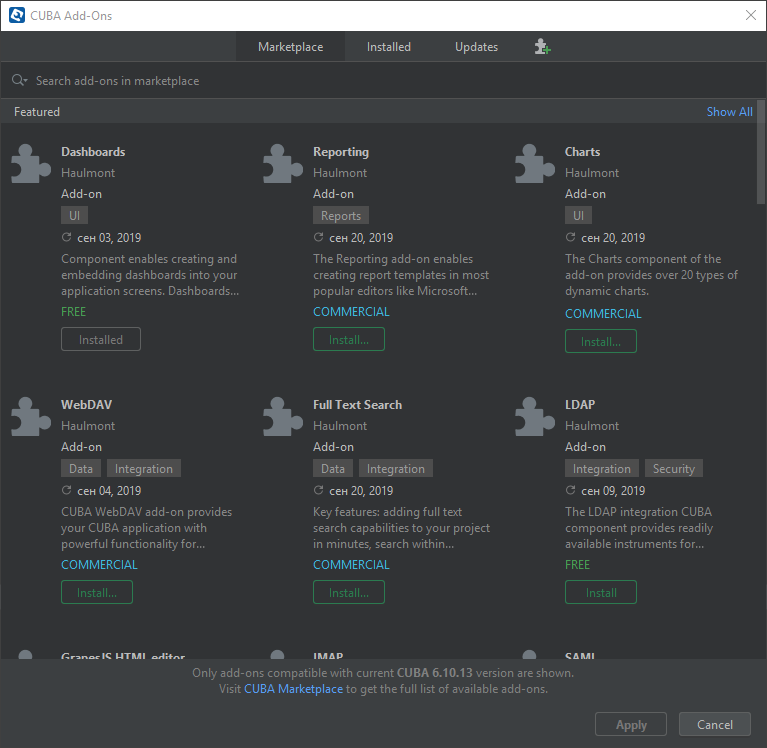Open the Updates tab
This screenshot has width=767, height=748.
[476, 47]
